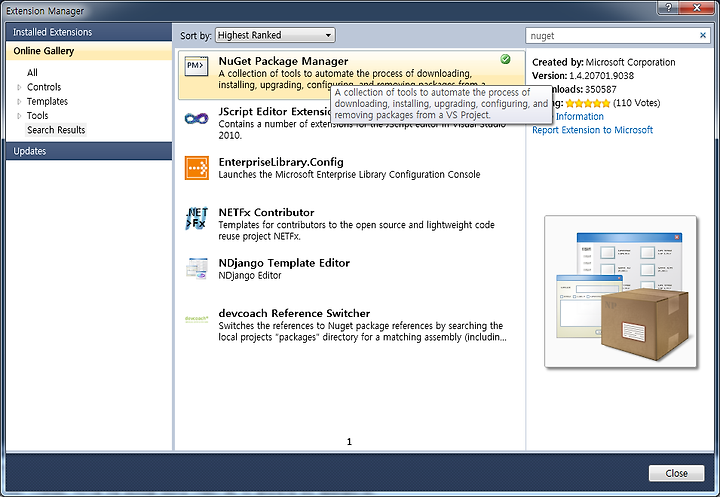Screen dimensions: 720x497
Task: Click the Close button
Action: pos(676,473)
